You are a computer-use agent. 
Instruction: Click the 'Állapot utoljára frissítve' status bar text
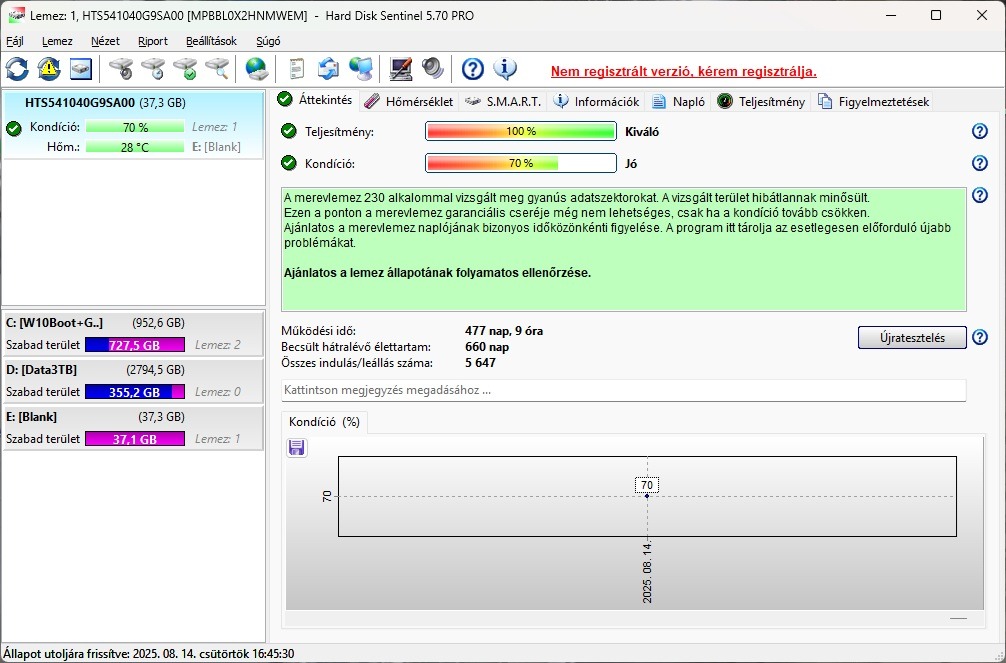(149, 654)
